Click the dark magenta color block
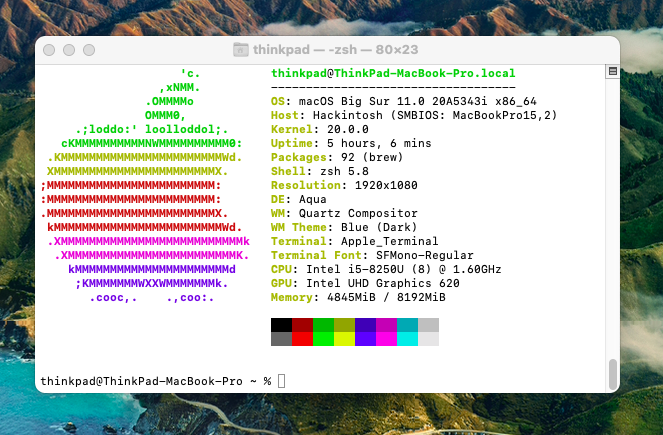This screenshot has width=663, height=435. 386,325
